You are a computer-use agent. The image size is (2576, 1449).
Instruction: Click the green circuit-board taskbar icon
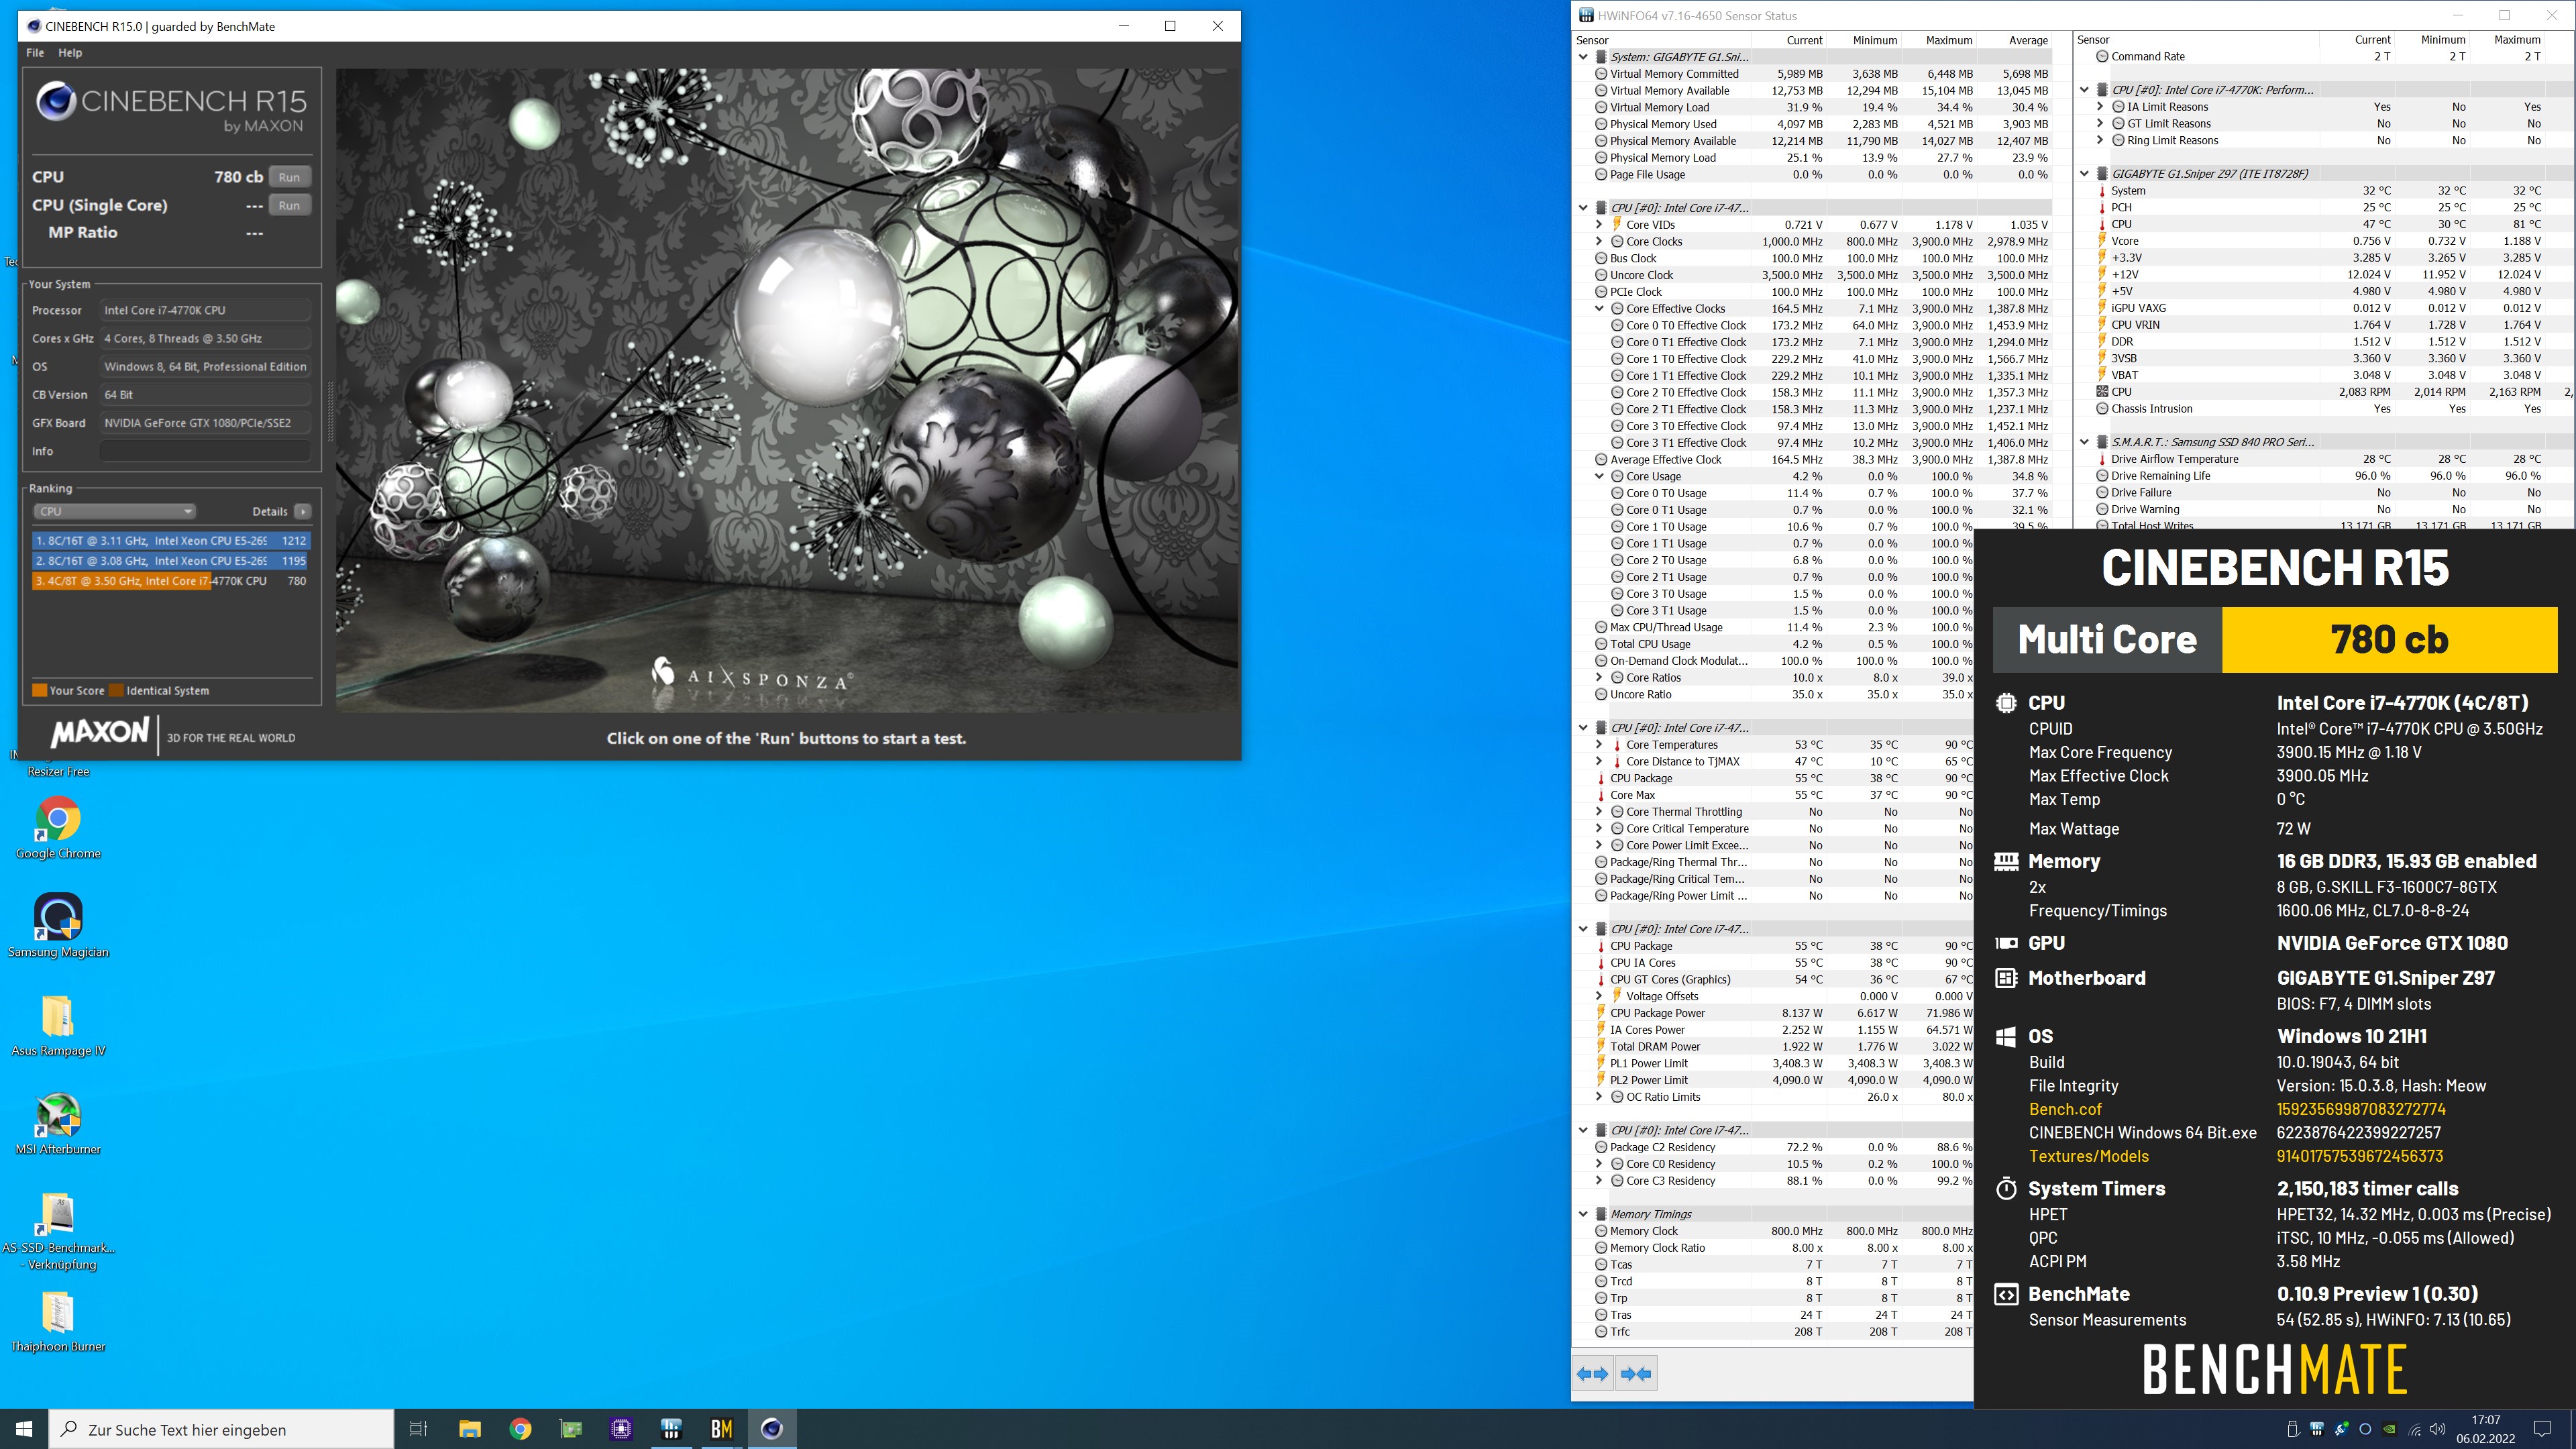[x=571, y=1429]
